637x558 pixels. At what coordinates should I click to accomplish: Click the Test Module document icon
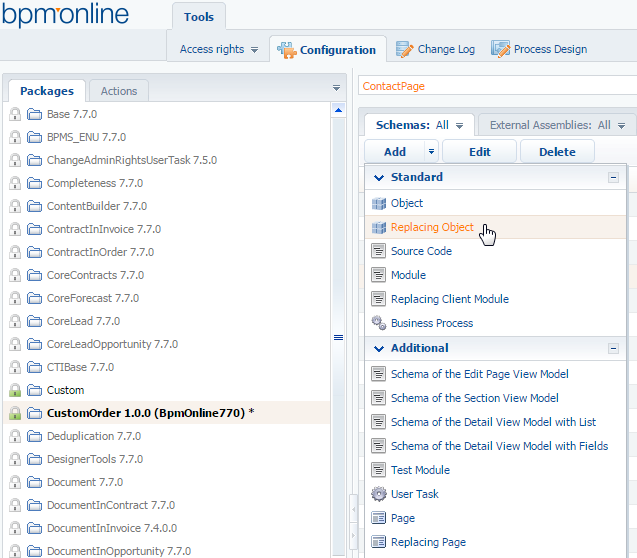[x=379, y=470]
